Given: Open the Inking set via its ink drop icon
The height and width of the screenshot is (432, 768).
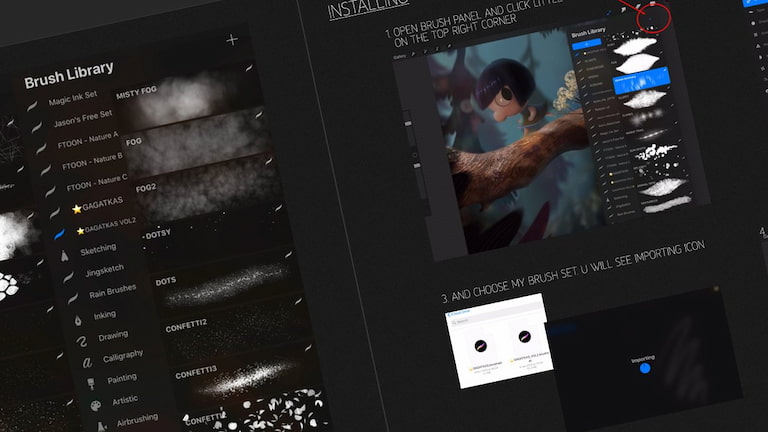Looking at the screenshot, I should 78,320.
